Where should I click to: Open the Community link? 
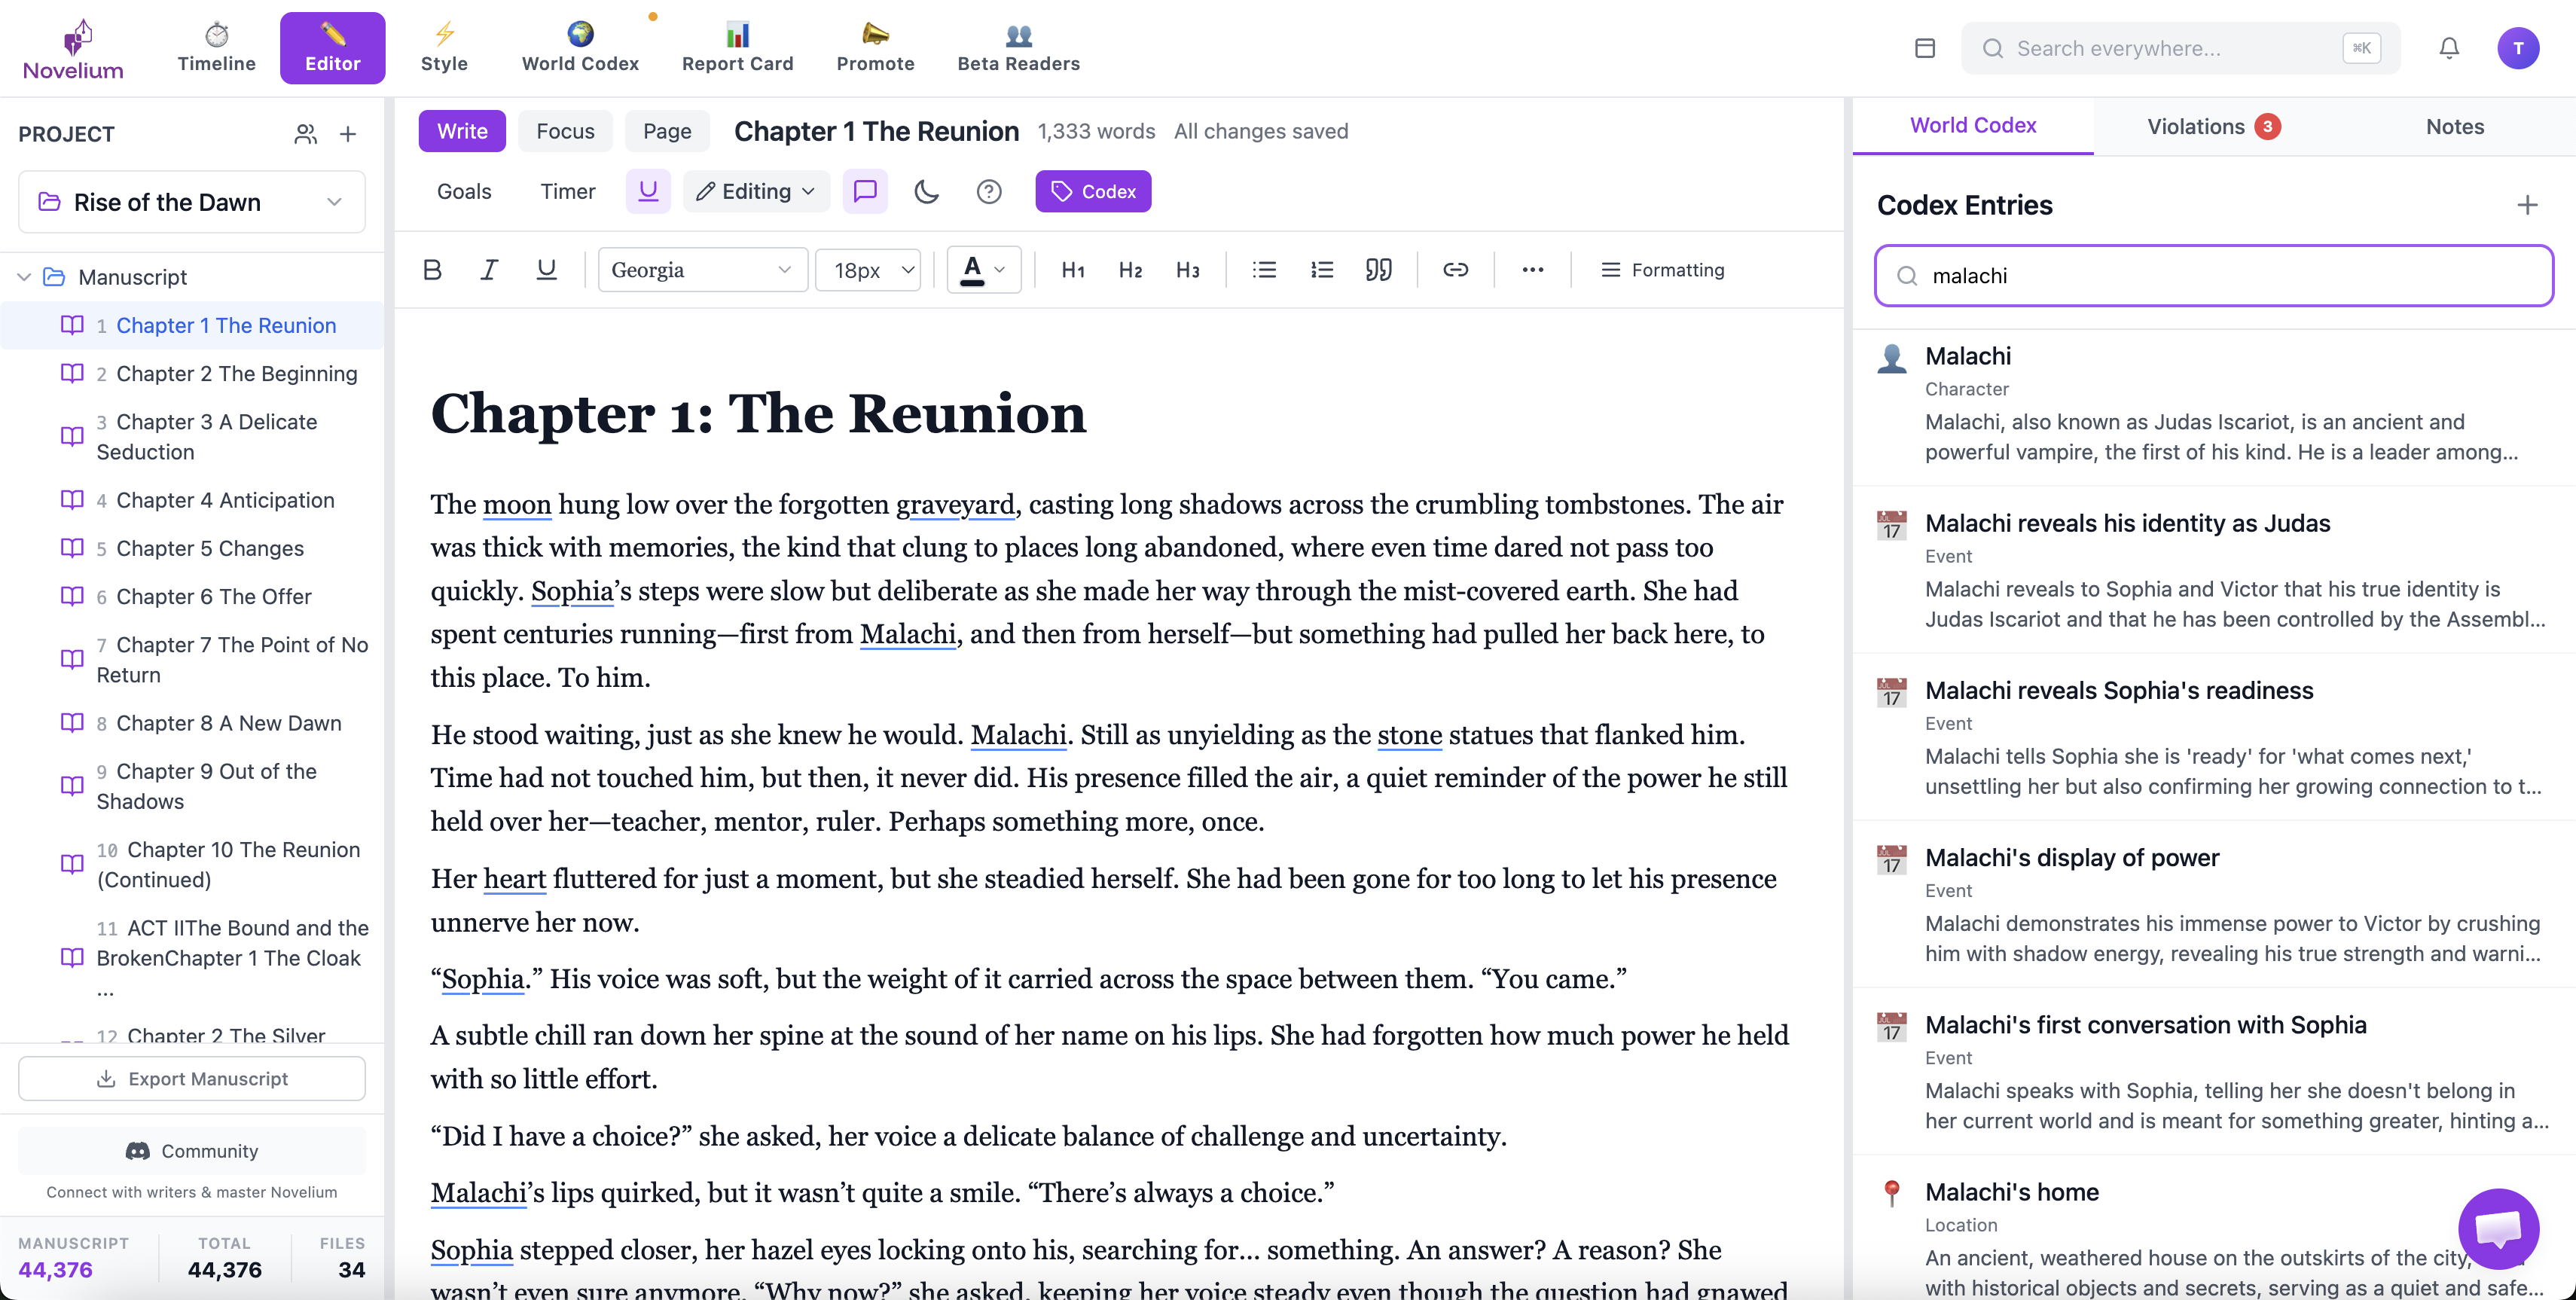pyautogui.click(x=191, y=1150)
